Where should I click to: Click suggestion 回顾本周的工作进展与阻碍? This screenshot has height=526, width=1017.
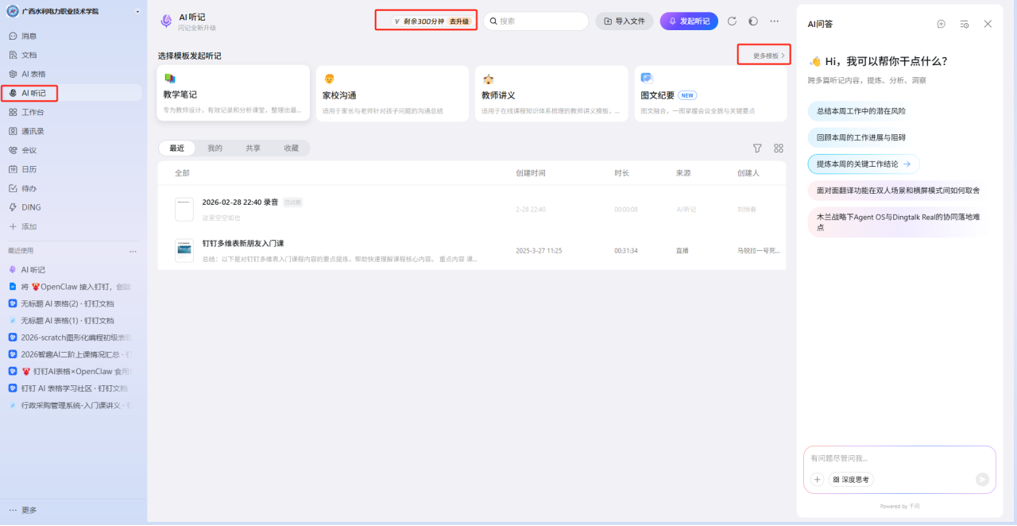pos(861,137)
